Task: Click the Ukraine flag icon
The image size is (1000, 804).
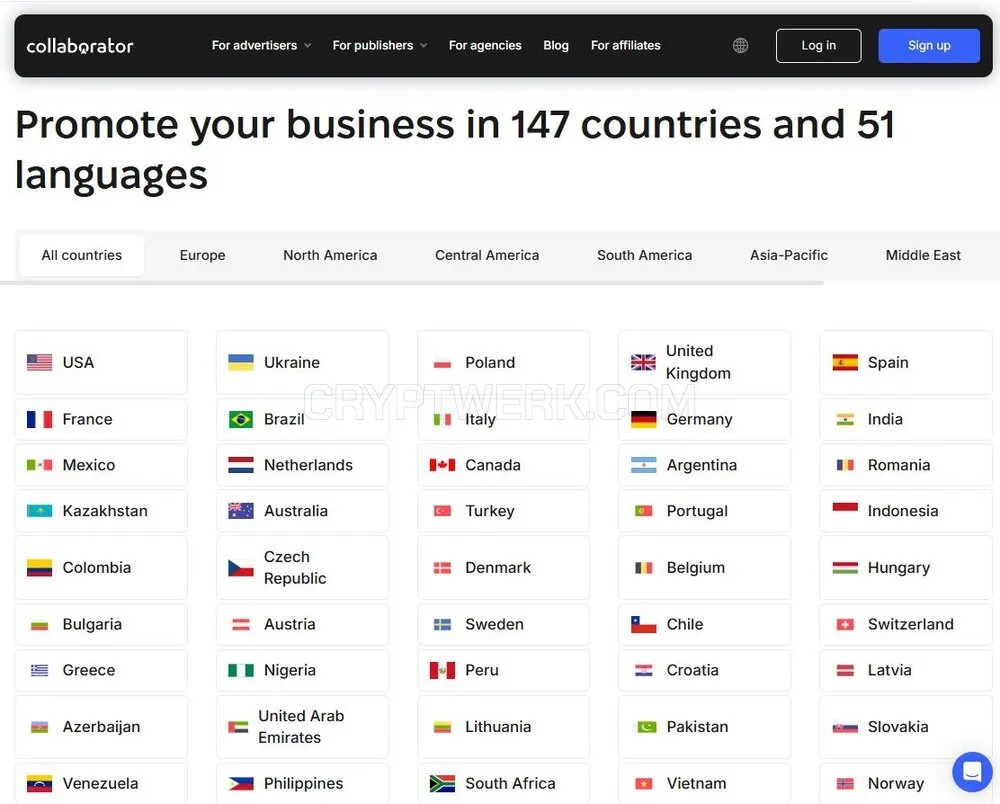Action: (241, 362)
